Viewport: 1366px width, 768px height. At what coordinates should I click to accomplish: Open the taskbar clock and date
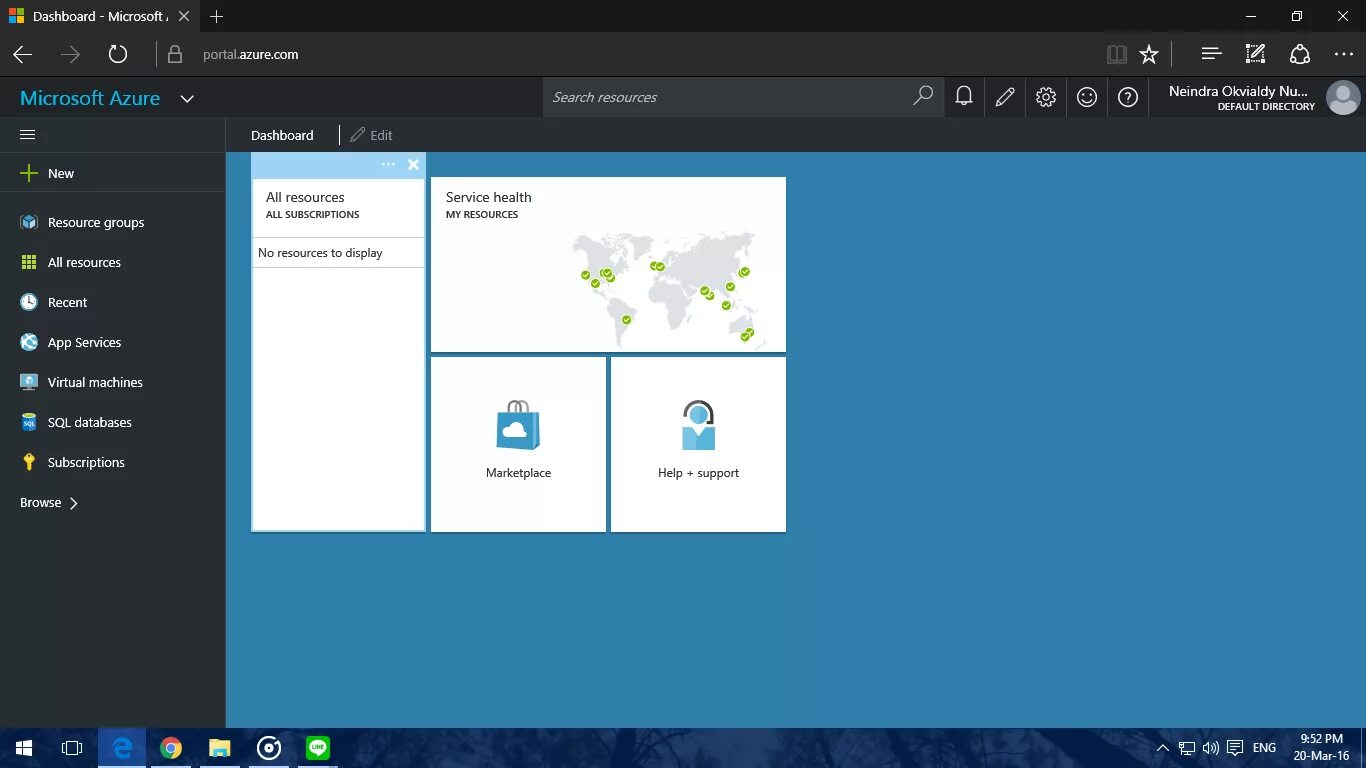coord(1321,748)
